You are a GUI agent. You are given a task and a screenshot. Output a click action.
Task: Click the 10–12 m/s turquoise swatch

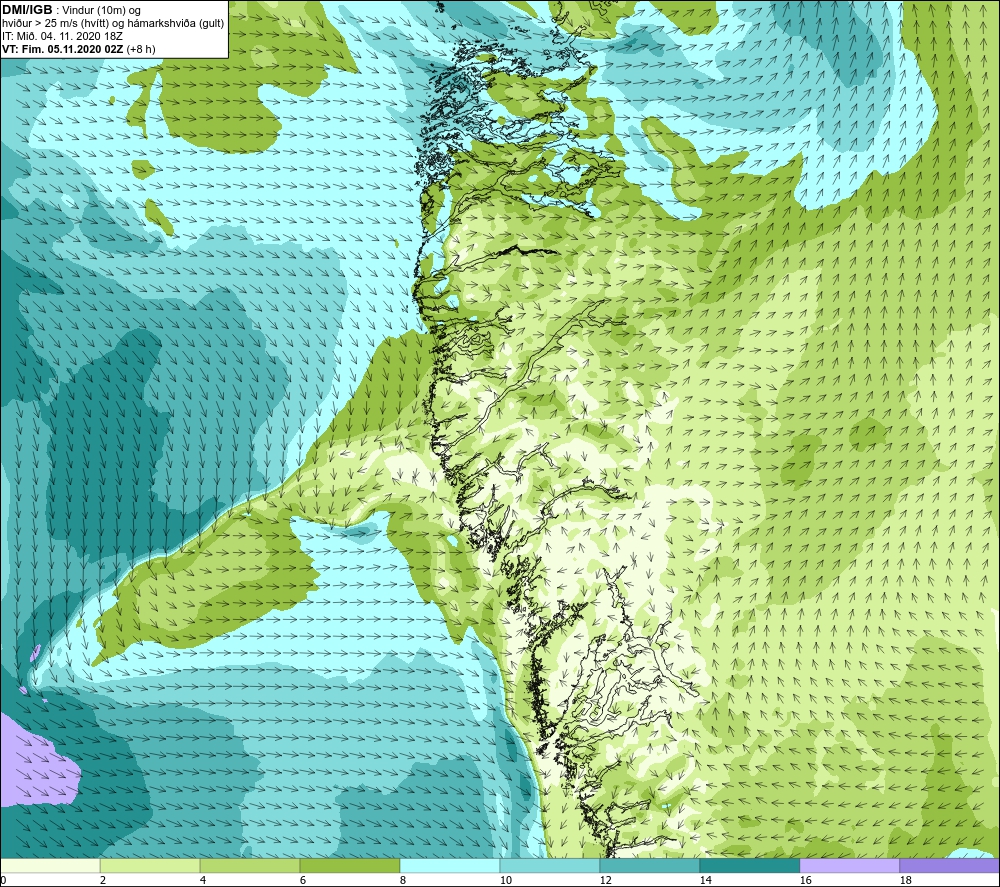pyautogui.click(x=550, y=866)
